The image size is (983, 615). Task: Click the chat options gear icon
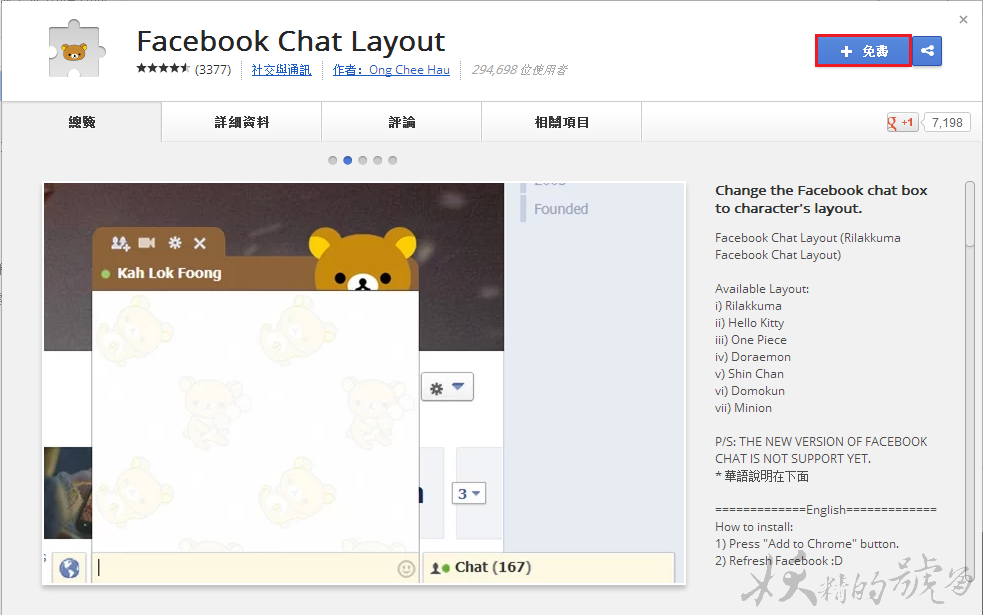pyautogui.click(x=175, y=243)
